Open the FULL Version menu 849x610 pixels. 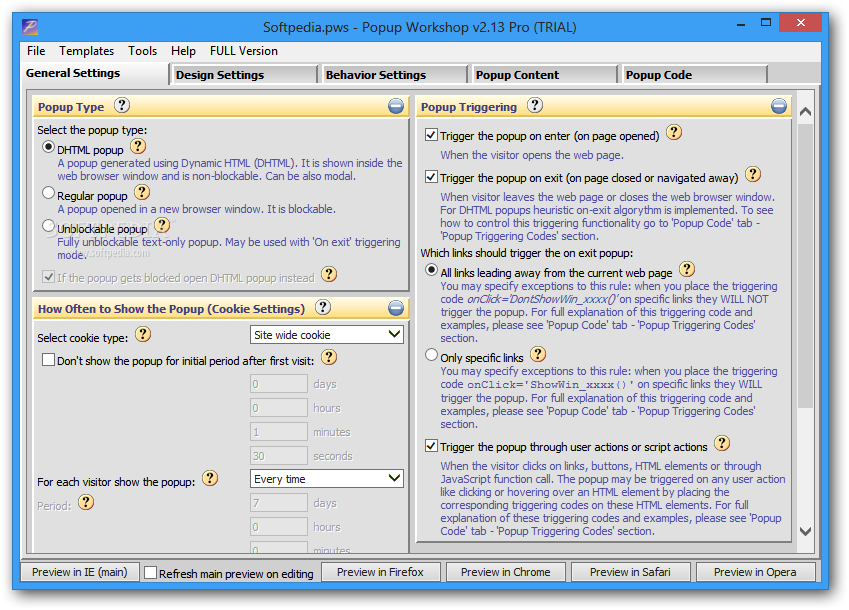click(x=244, y=51)
